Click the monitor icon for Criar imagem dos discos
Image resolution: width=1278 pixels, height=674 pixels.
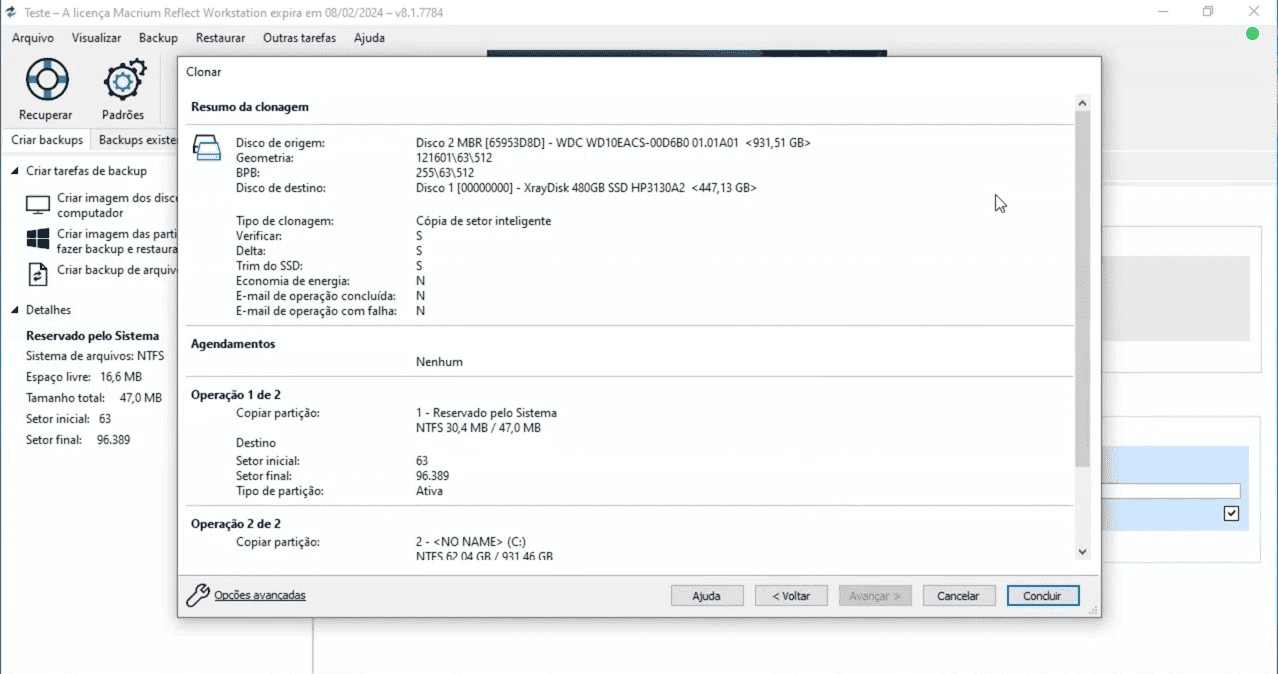tap(38, 206)
